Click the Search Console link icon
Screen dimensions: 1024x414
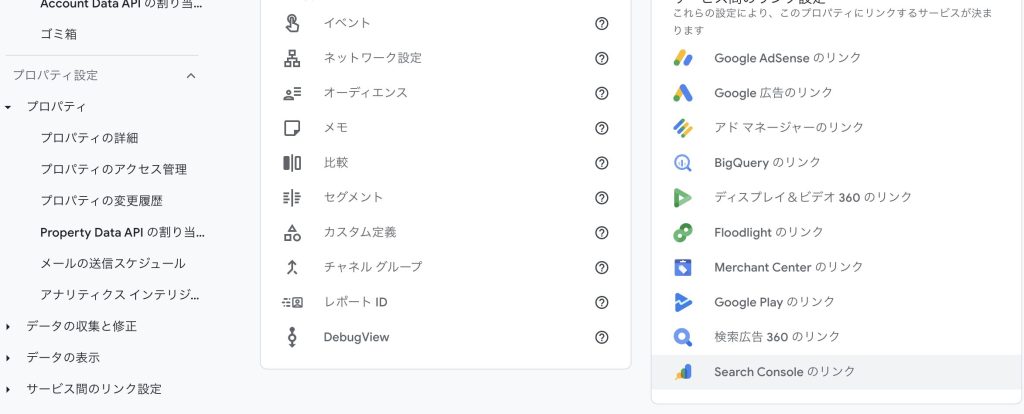coord(683,372)
